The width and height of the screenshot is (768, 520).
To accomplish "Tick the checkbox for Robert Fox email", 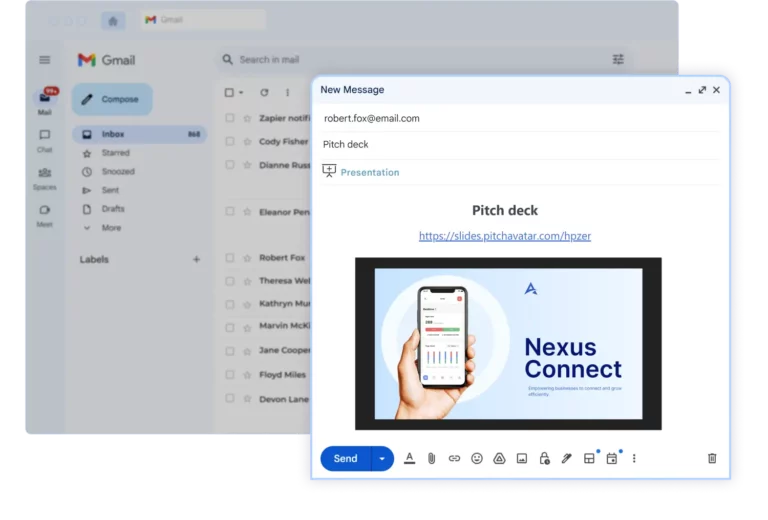I will (x=229, y=258).
